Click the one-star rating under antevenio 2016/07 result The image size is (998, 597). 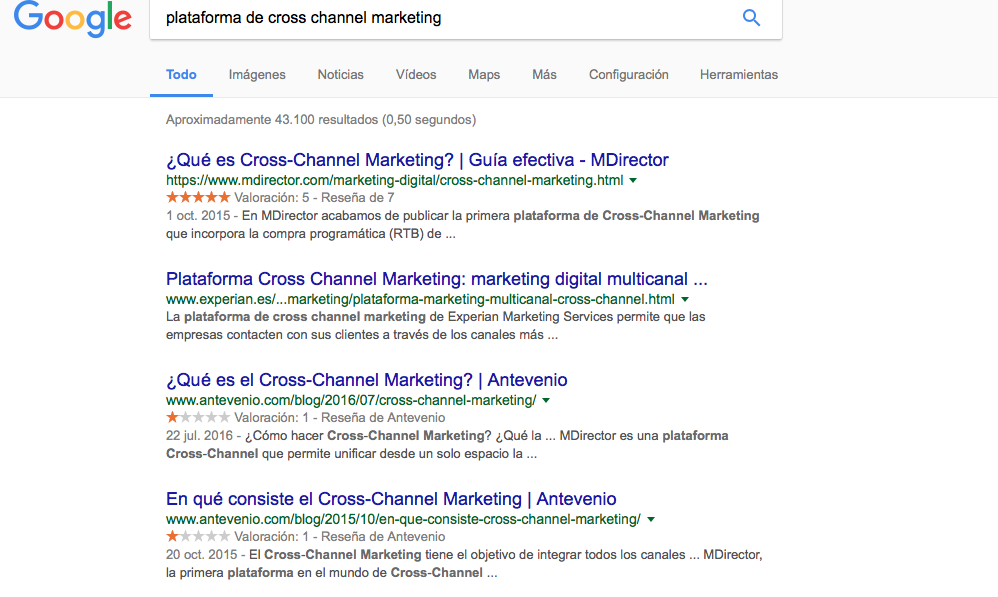(198, 418)
